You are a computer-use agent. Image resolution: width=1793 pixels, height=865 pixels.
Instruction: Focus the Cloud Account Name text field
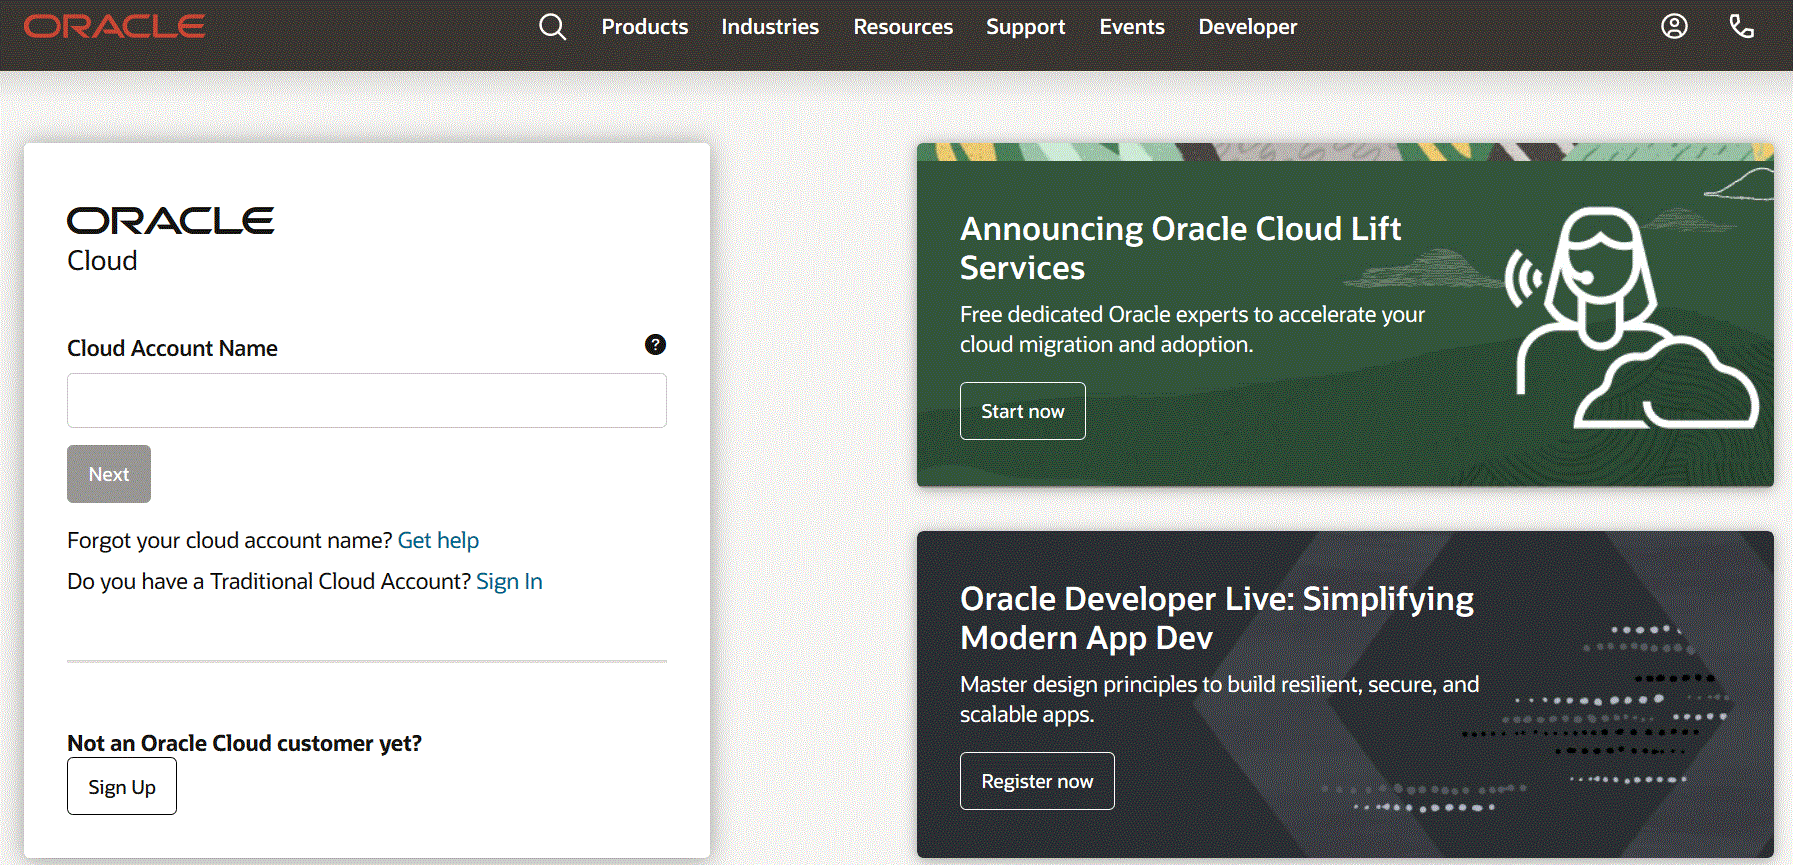[367, 400]
